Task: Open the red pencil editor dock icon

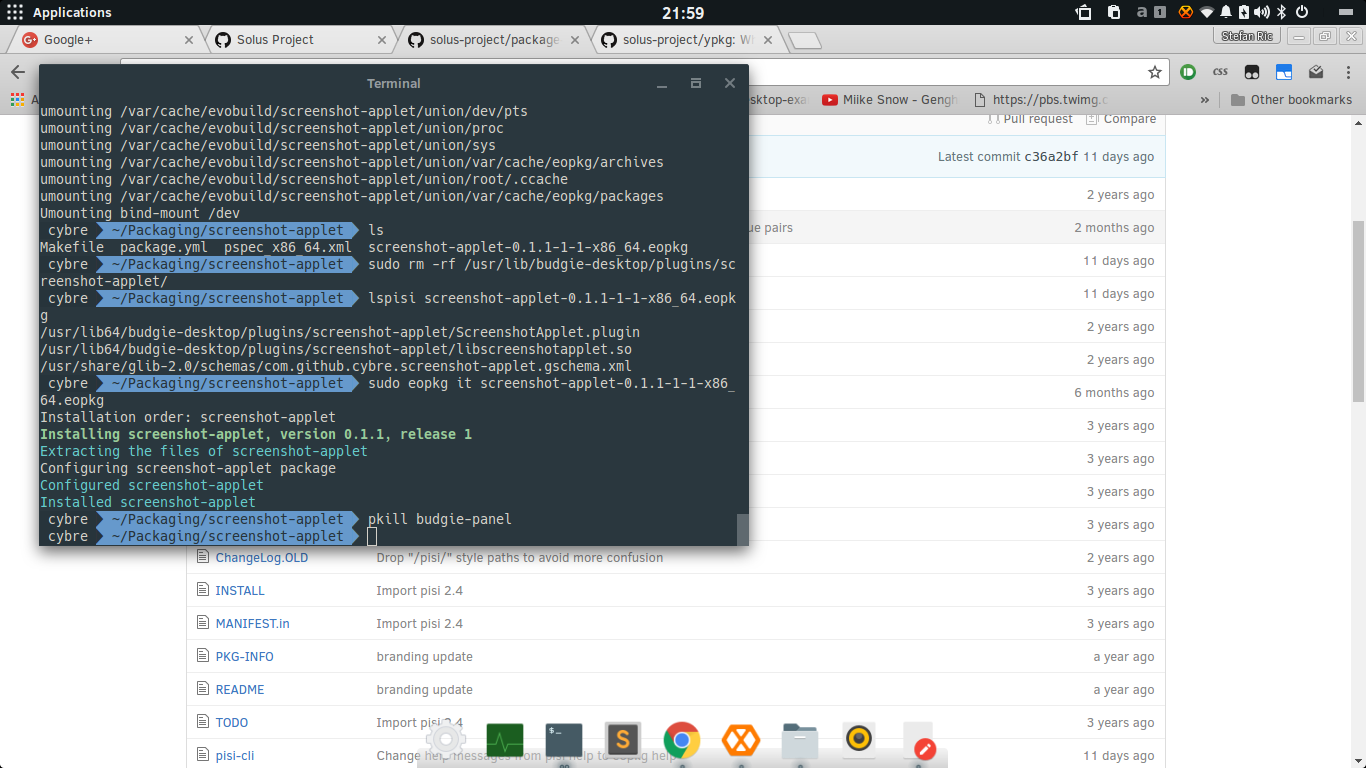Action: [920, 743]
